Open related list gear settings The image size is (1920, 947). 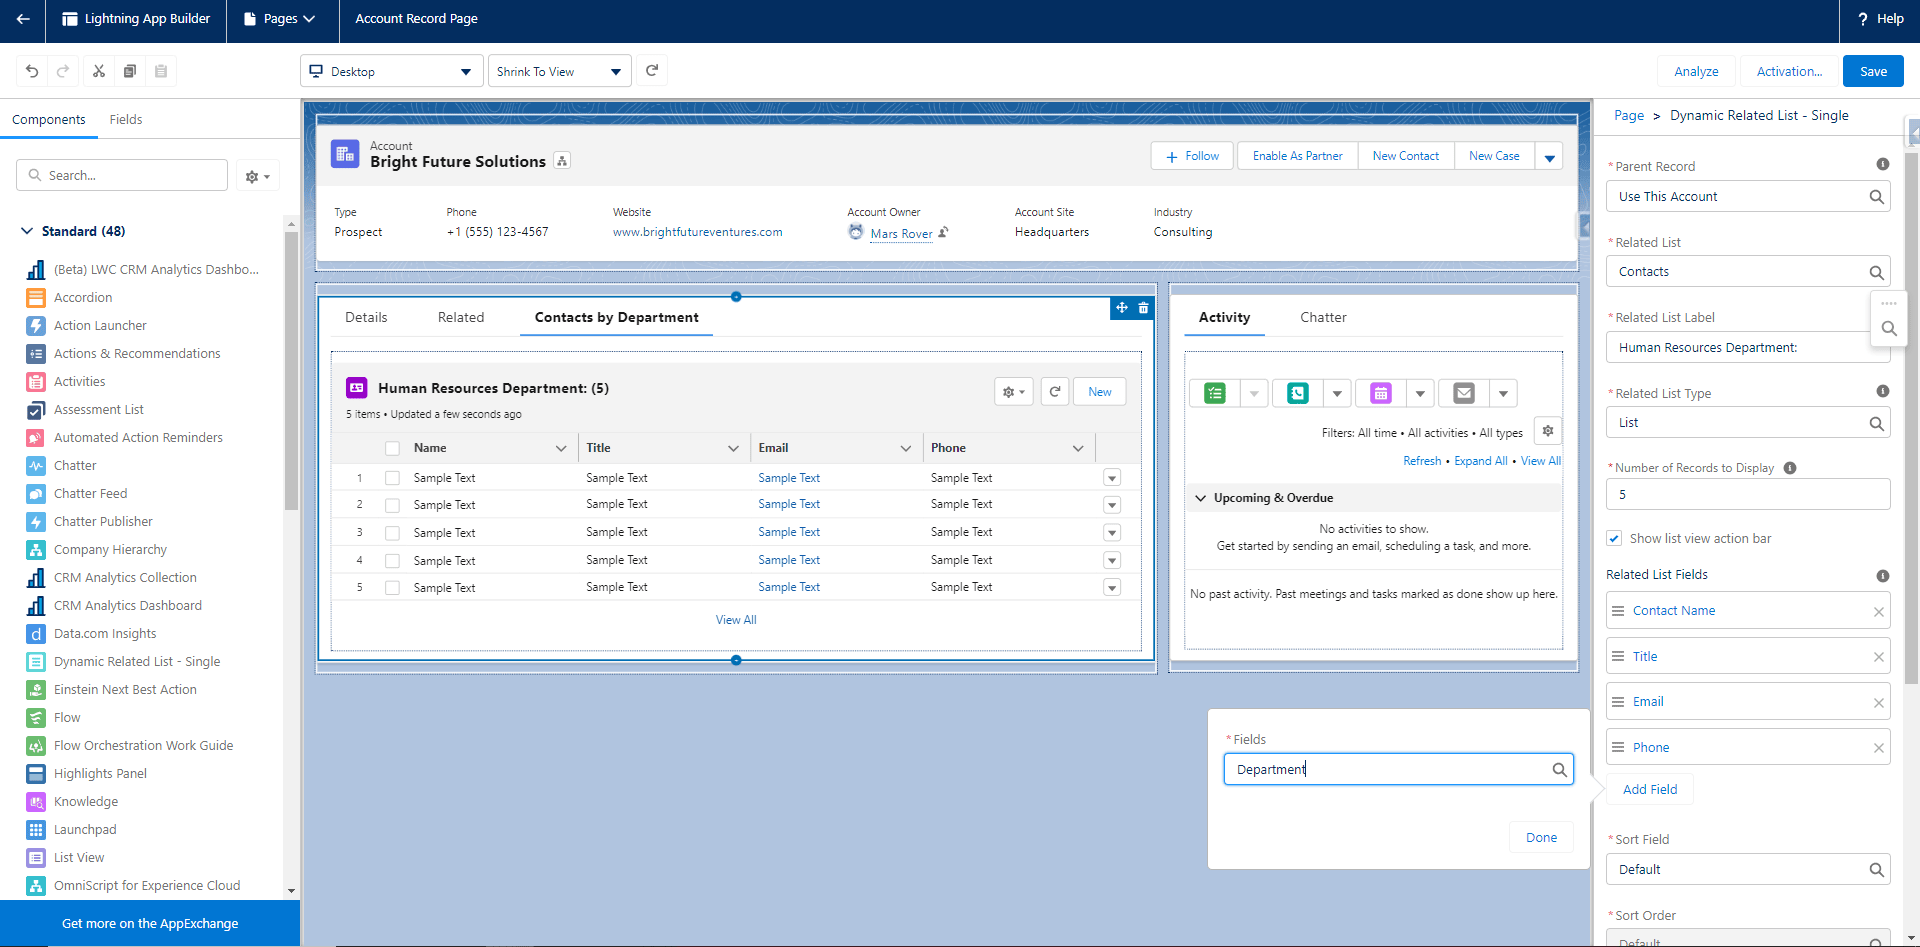[x=1014, y=392]
